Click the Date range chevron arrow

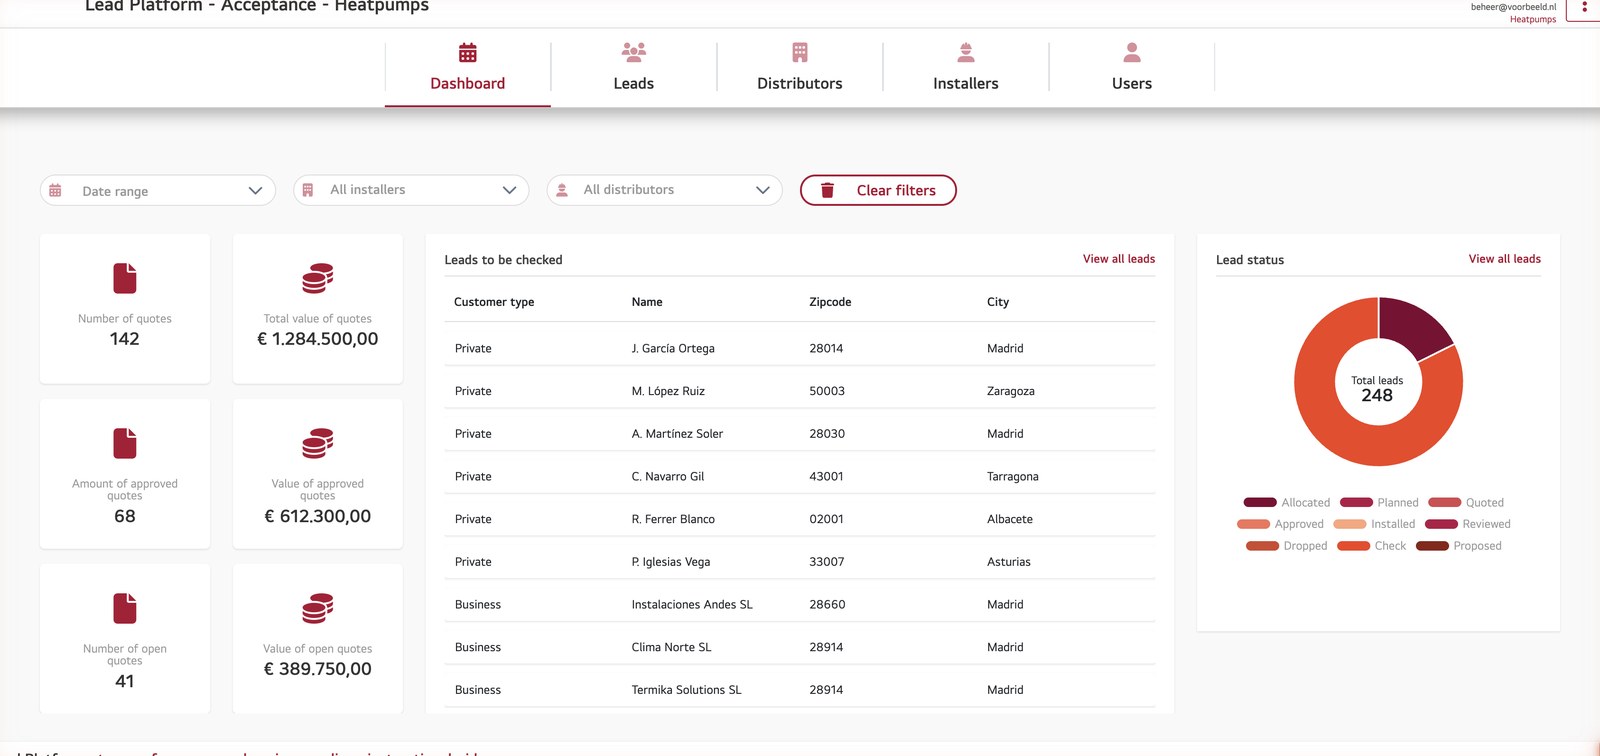[x=255, y=191]
